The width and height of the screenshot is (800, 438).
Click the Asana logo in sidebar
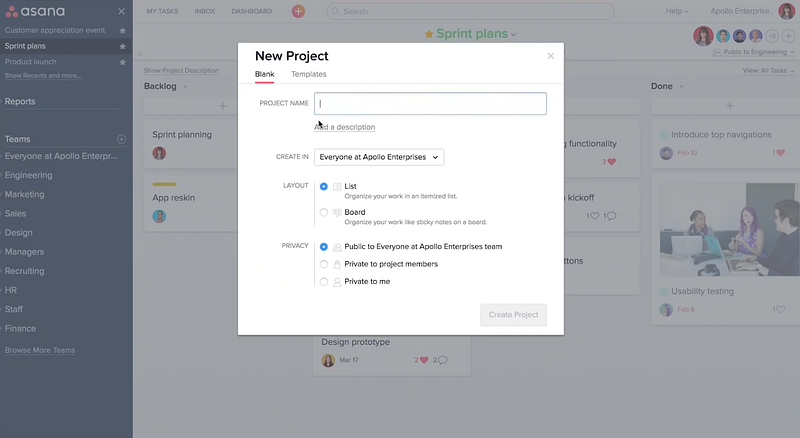(x=36, y=11)
